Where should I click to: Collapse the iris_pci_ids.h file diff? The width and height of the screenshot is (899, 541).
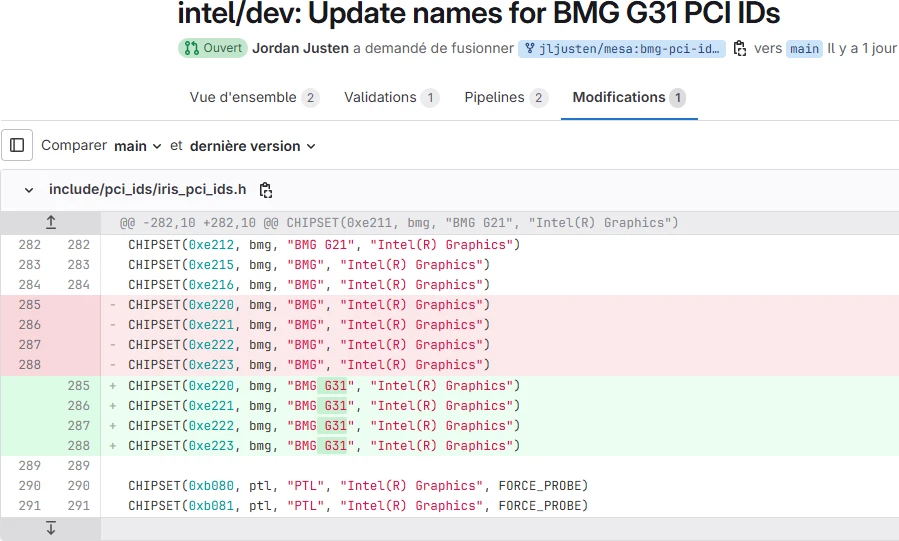tap(29, 190)
